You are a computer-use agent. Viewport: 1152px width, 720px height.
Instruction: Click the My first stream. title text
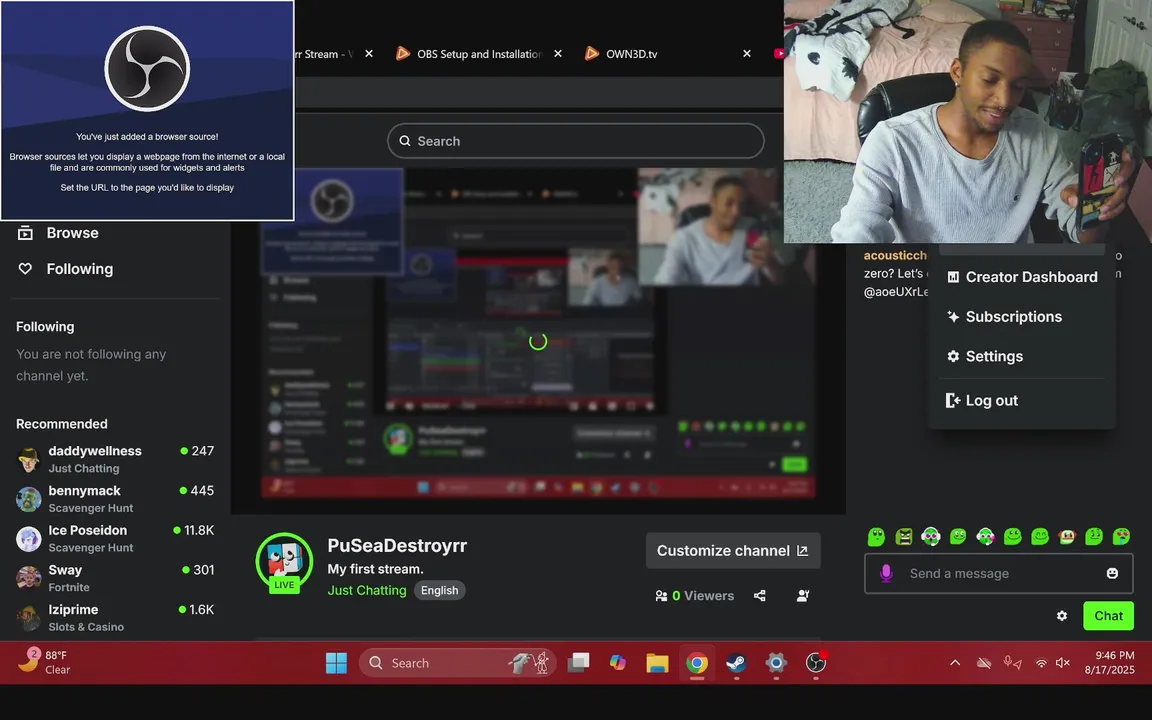[x=375, y=569]
